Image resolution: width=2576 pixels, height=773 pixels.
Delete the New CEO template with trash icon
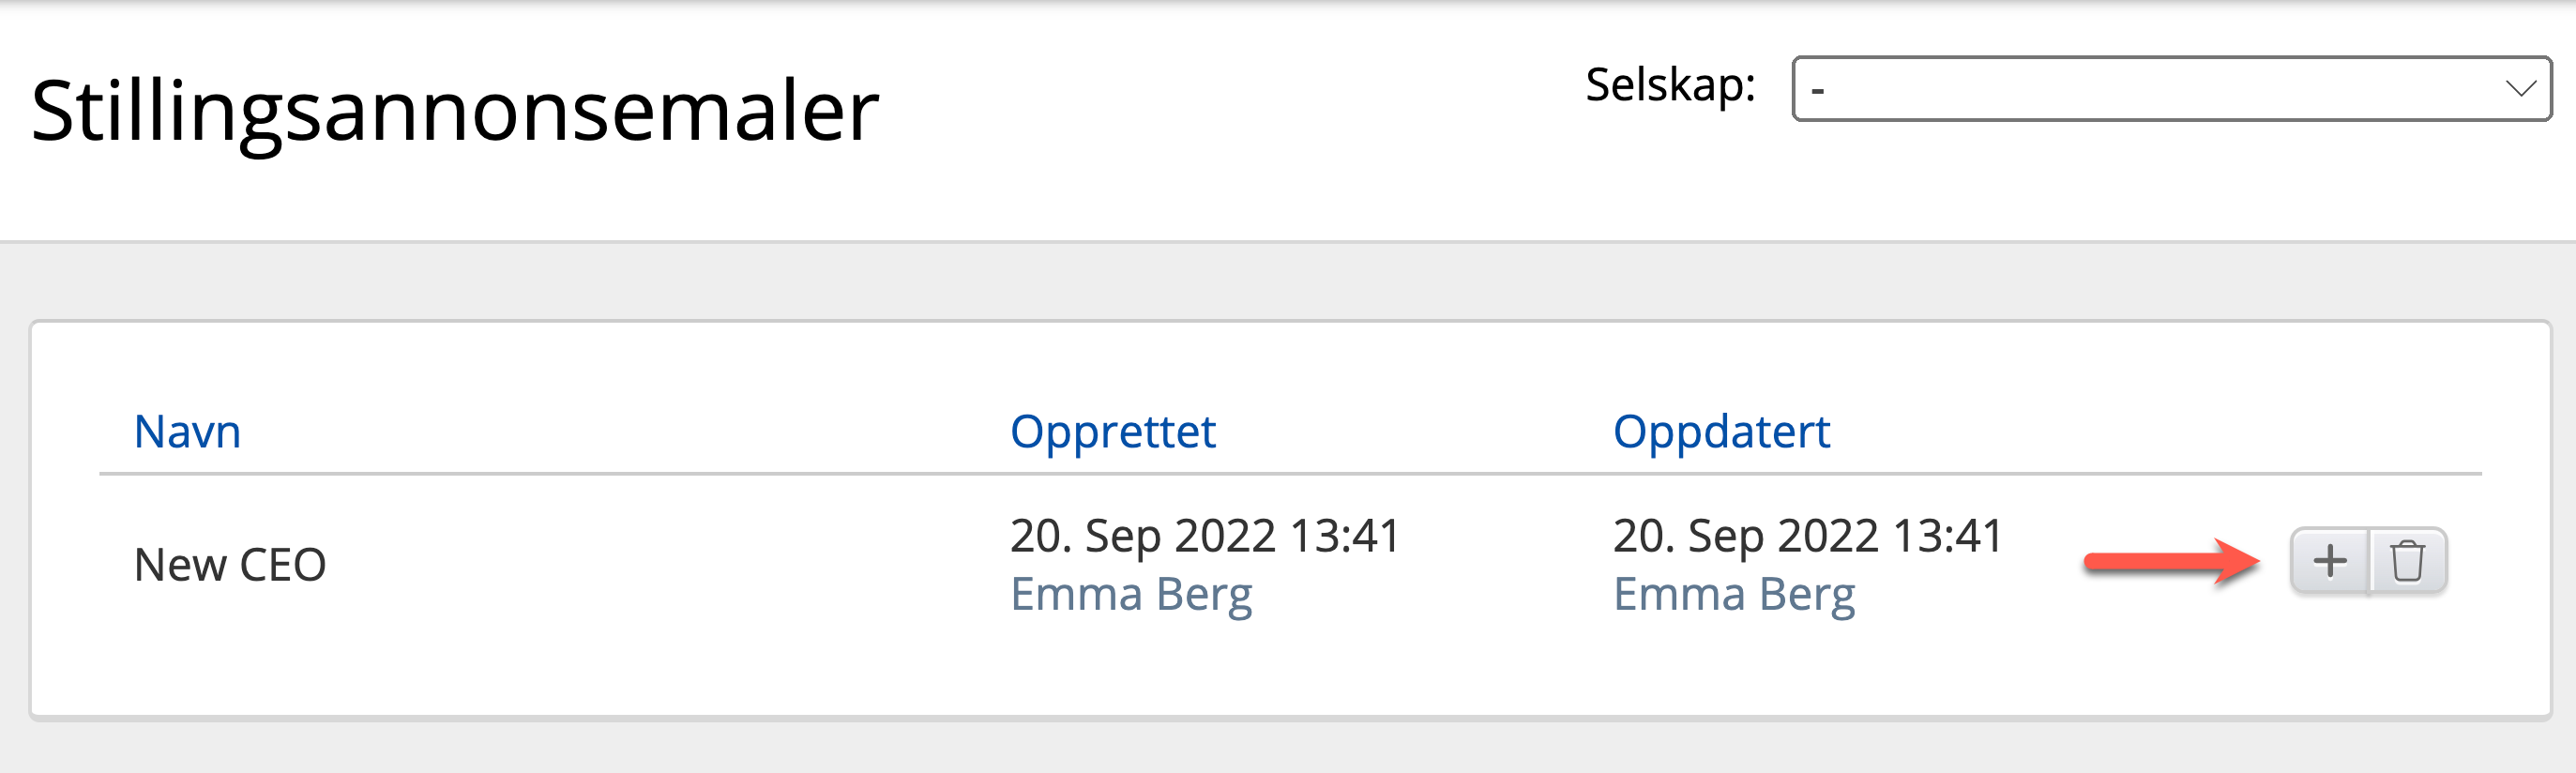[2407, 561]
